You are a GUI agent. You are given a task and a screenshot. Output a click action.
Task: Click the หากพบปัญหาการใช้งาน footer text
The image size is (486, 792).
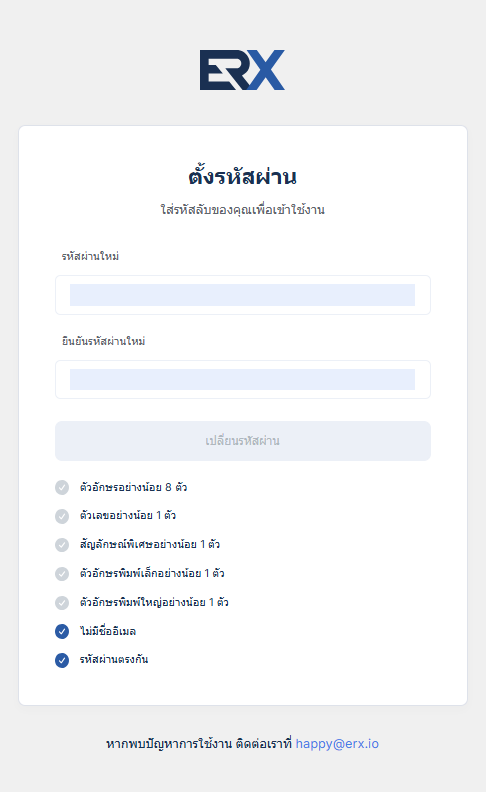pyautogui.click(x=169, y=744)
